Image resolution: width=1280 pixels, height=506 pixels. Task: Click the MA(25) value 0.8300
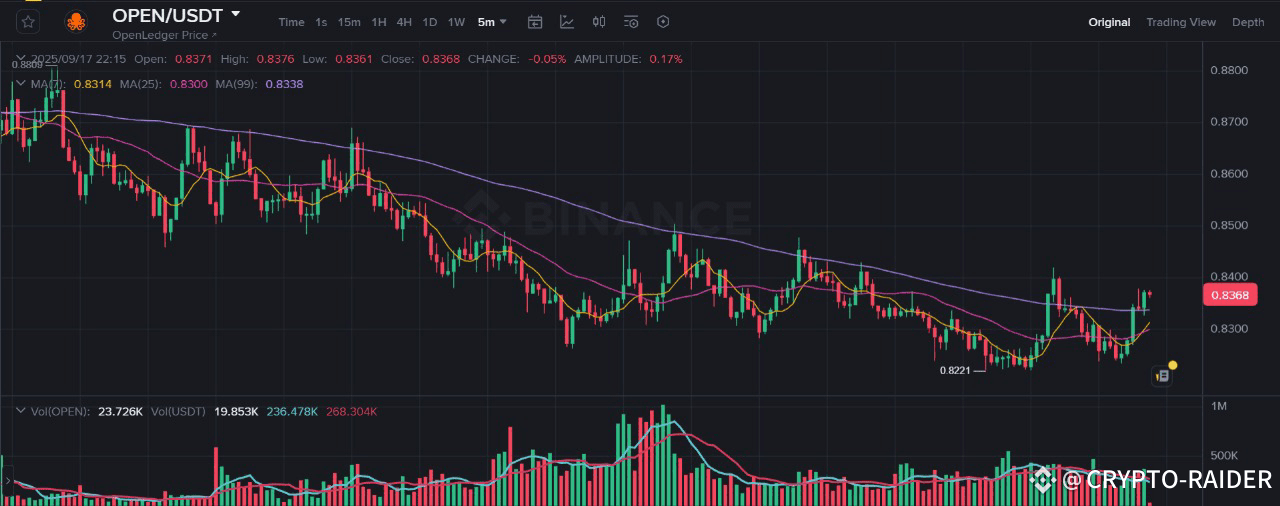189,84
